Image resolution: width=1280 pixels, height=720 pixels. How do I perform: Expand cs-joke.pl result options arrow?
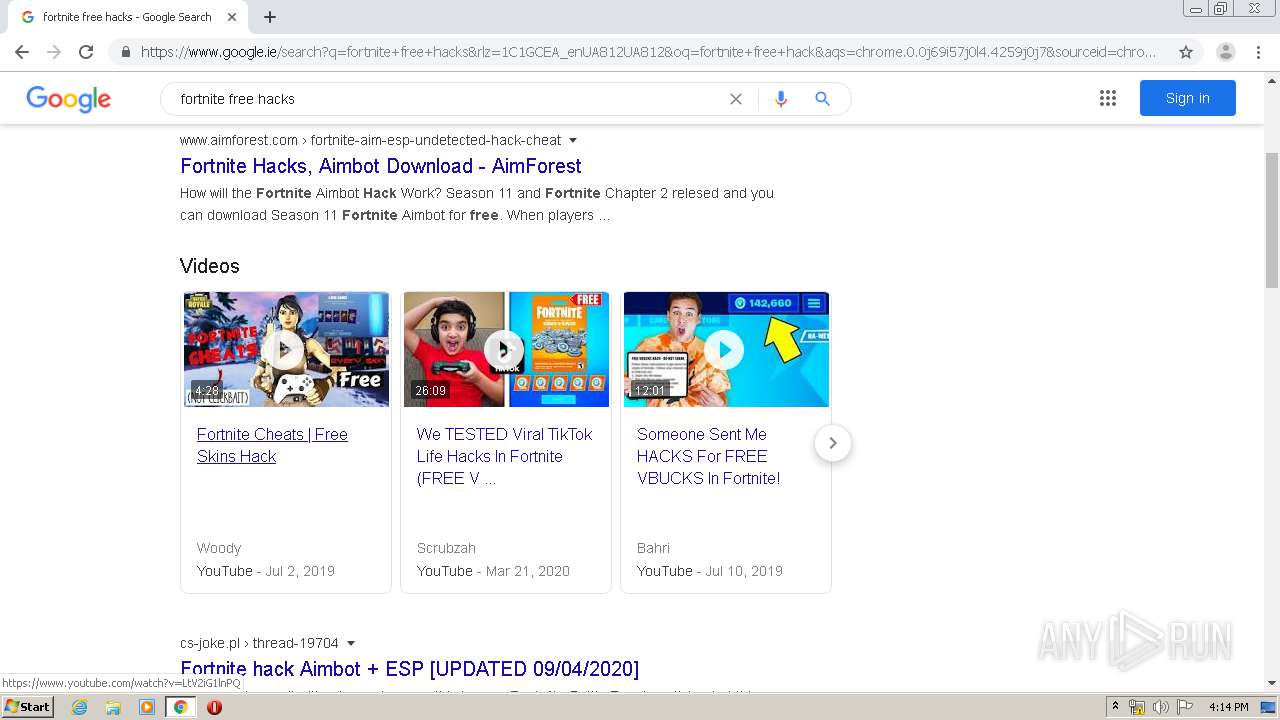click(x=351, y=643)
